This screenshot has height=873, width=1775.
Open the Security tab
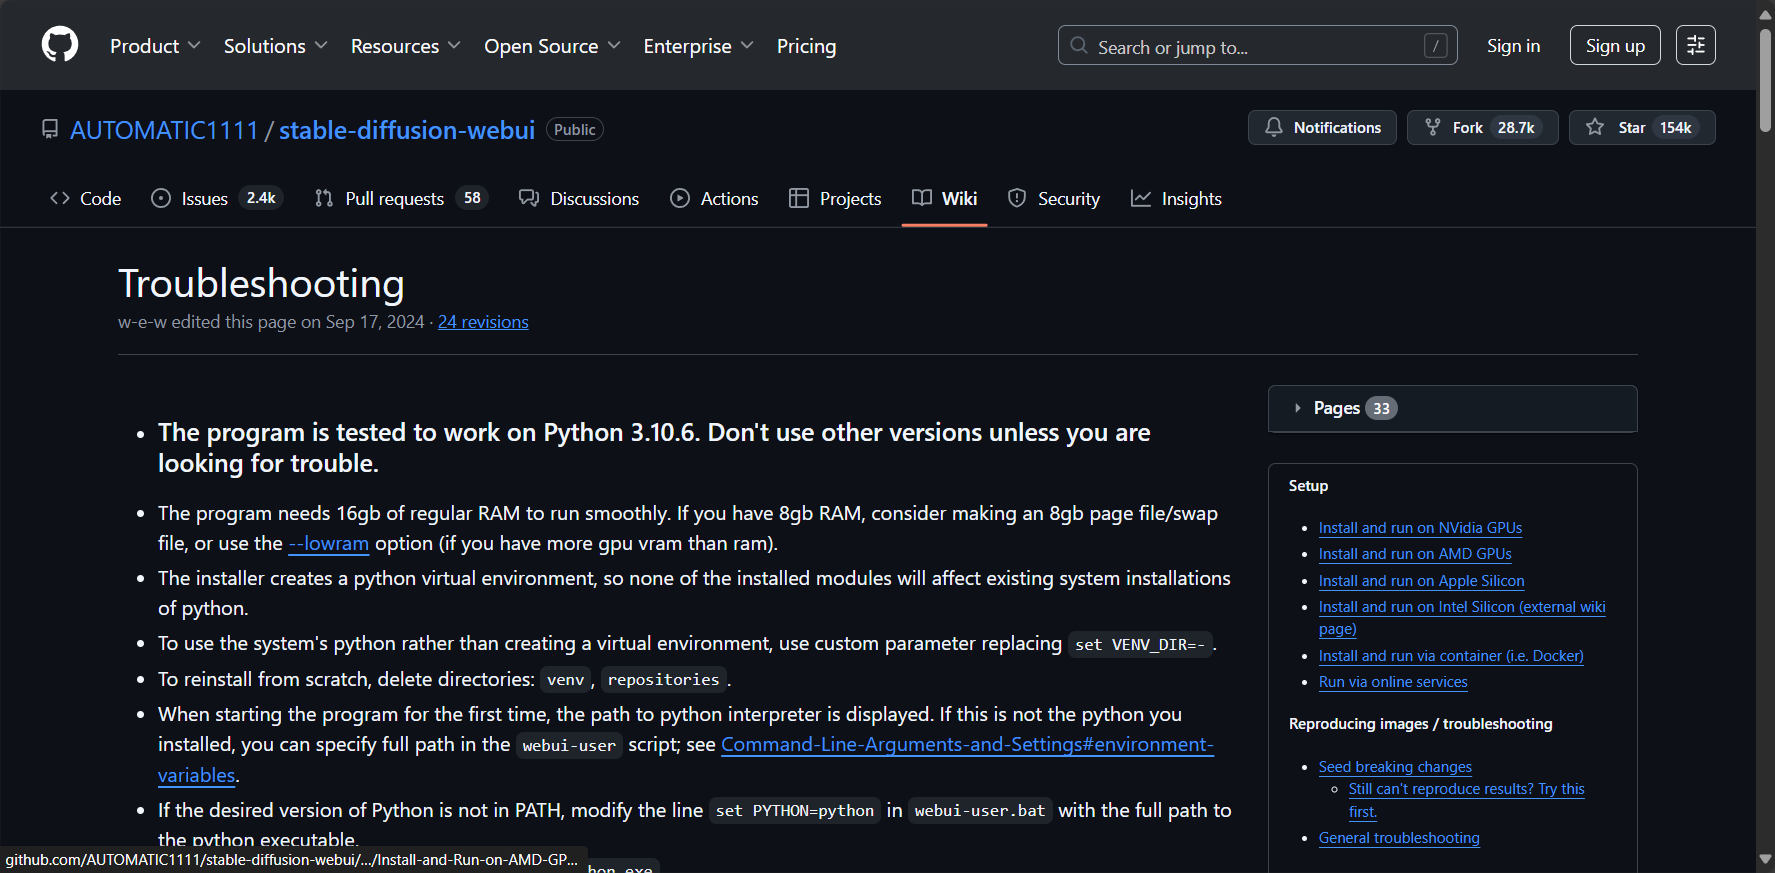1054,198
